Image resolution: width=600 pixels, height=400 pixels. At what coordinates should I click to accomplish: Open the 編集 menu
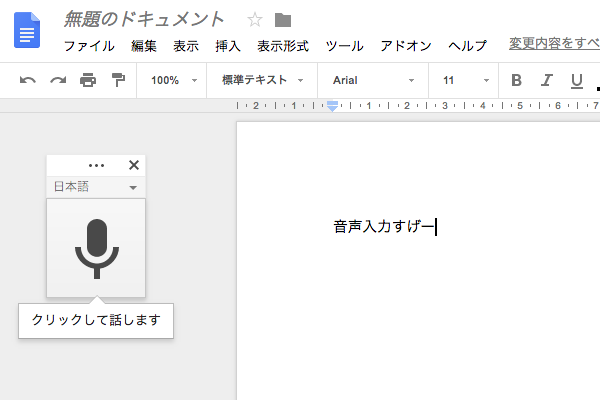click(144, 46)
